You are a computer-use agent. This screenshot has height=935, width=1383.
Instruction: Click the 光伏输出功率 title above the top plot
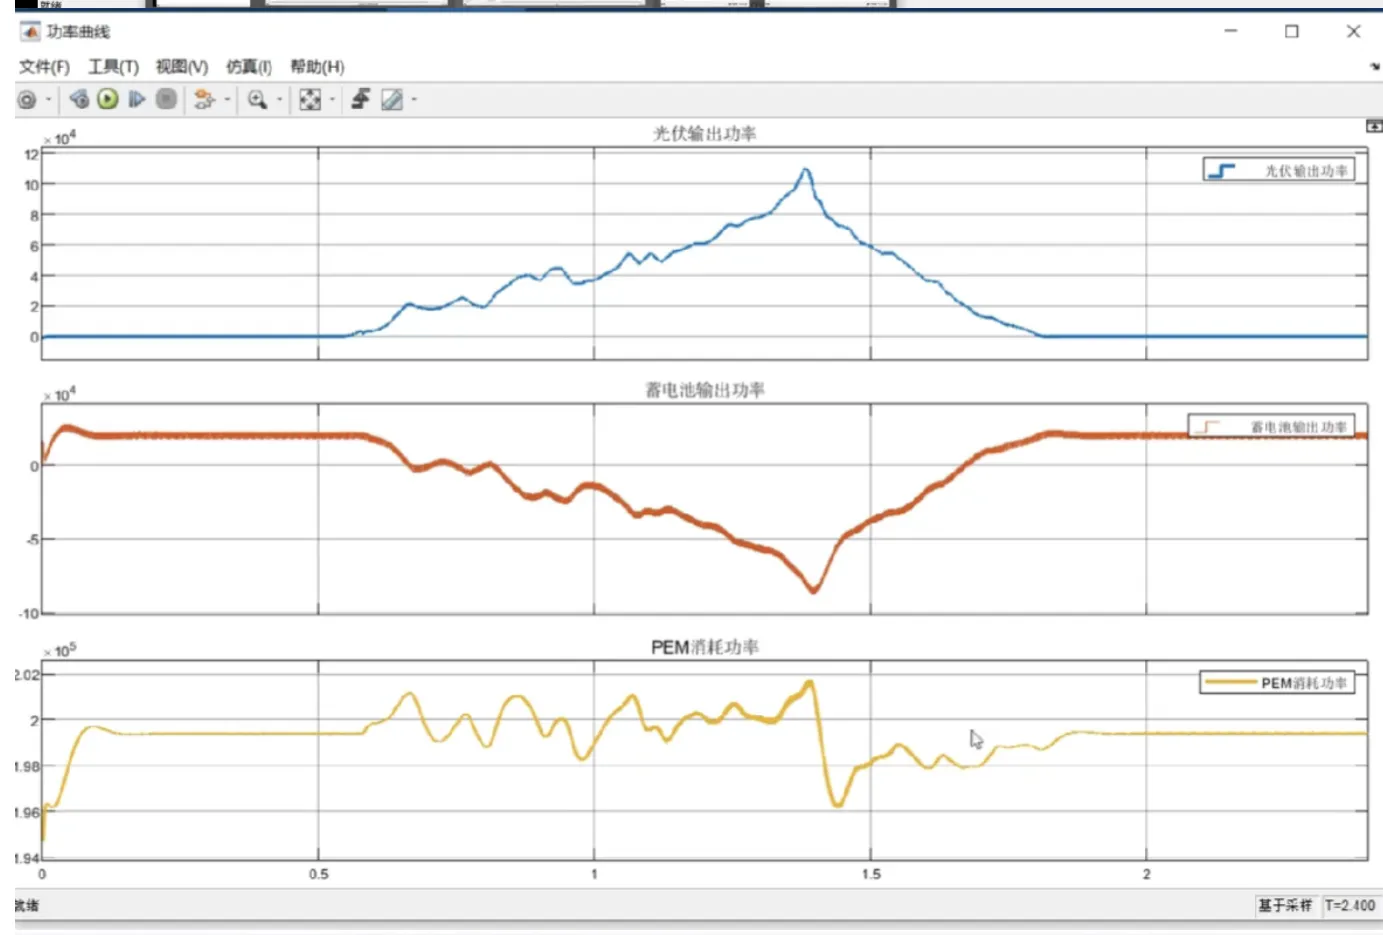[x=705, y=134]
